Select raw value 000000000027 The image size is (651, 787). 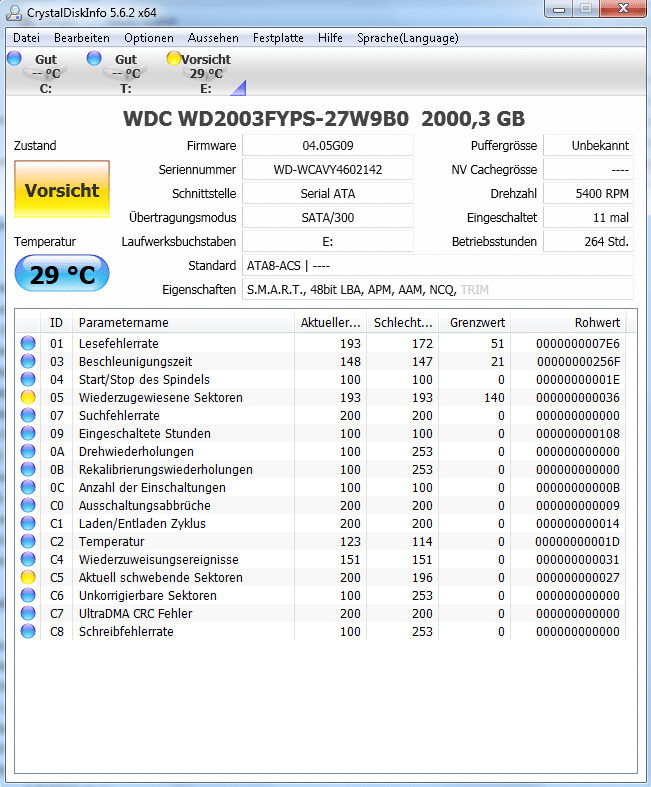tap(578, 578)
